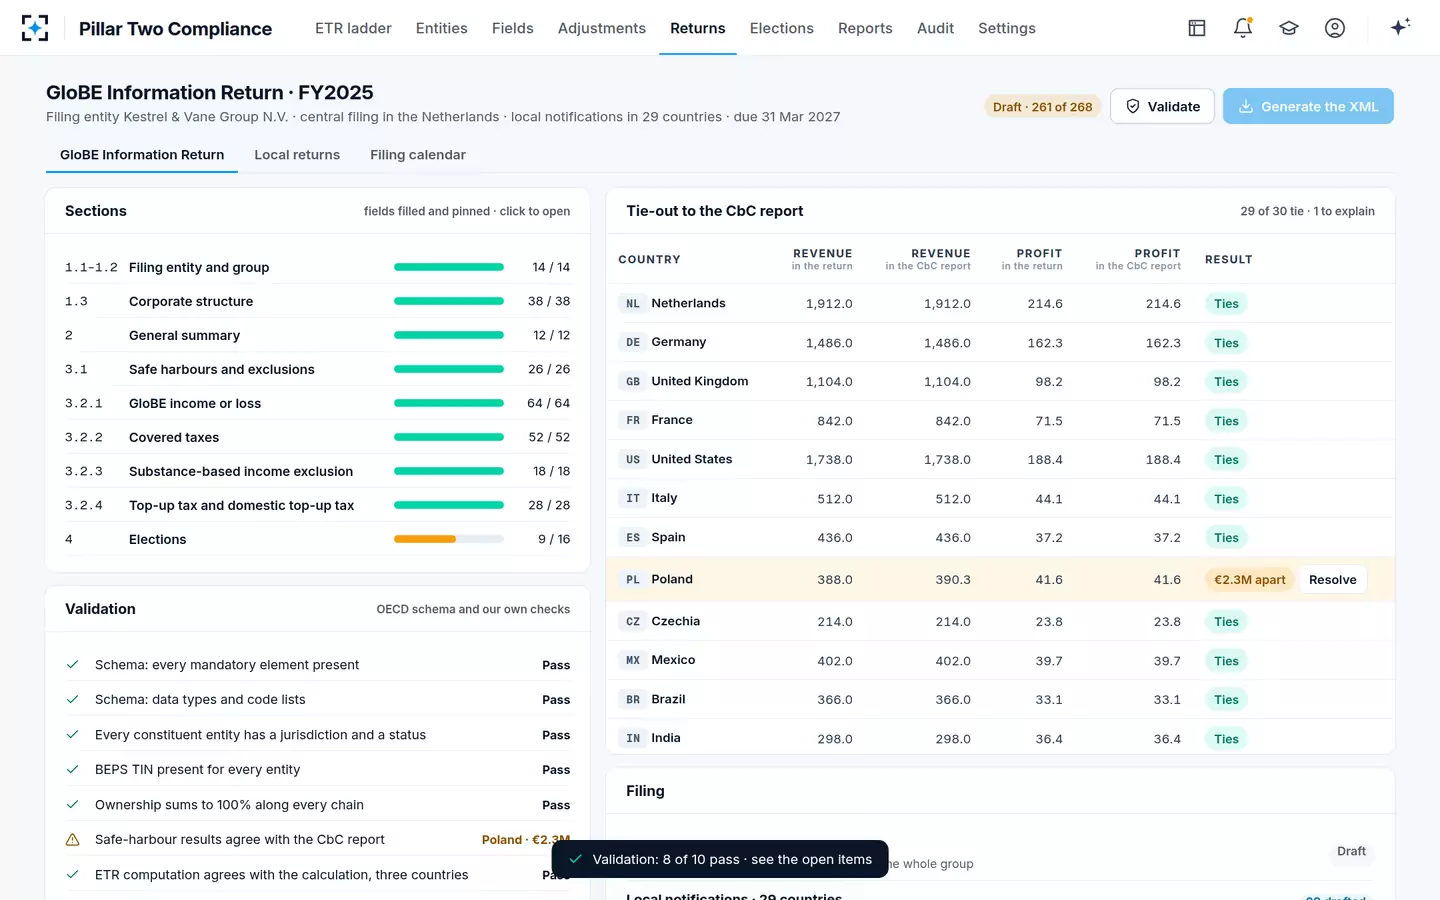This screenshot has height=900, width=1440.
Task: Click the PL country code badge
Action: click(x=633, y=580)
